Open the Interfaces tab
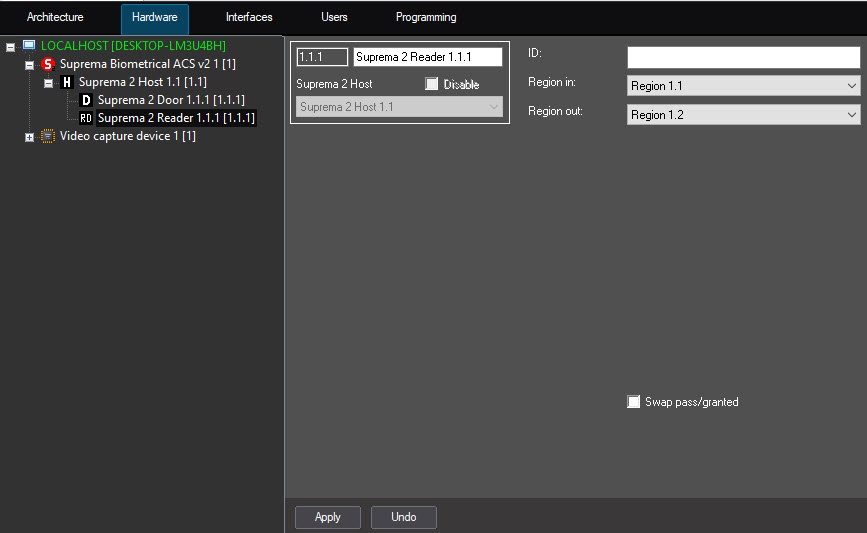The width and height of the screenshot is (867, 533). pos(249,17)
